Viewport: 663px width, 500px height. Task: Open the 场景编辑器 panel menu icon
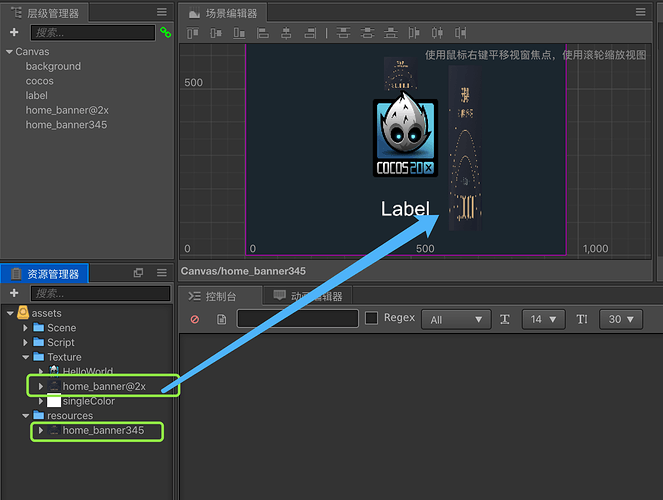coord(641,12)
